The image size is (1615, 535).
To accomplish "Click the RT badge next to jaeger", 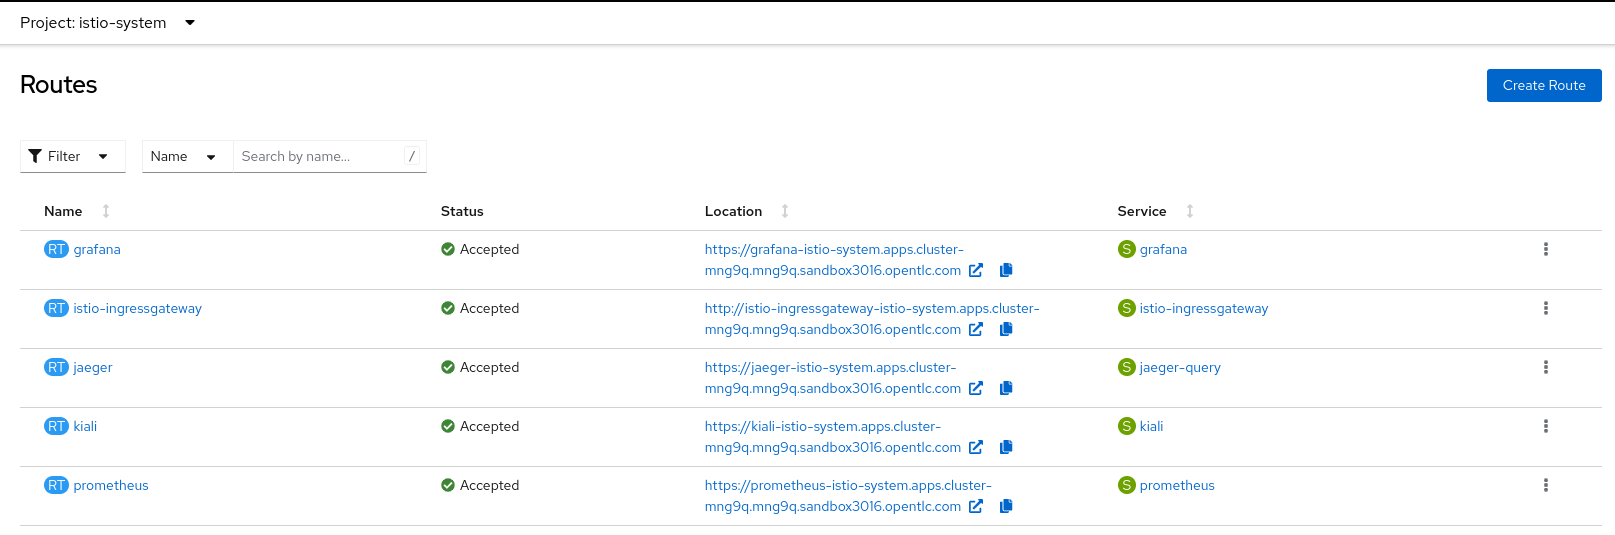I will pos(56,367).
